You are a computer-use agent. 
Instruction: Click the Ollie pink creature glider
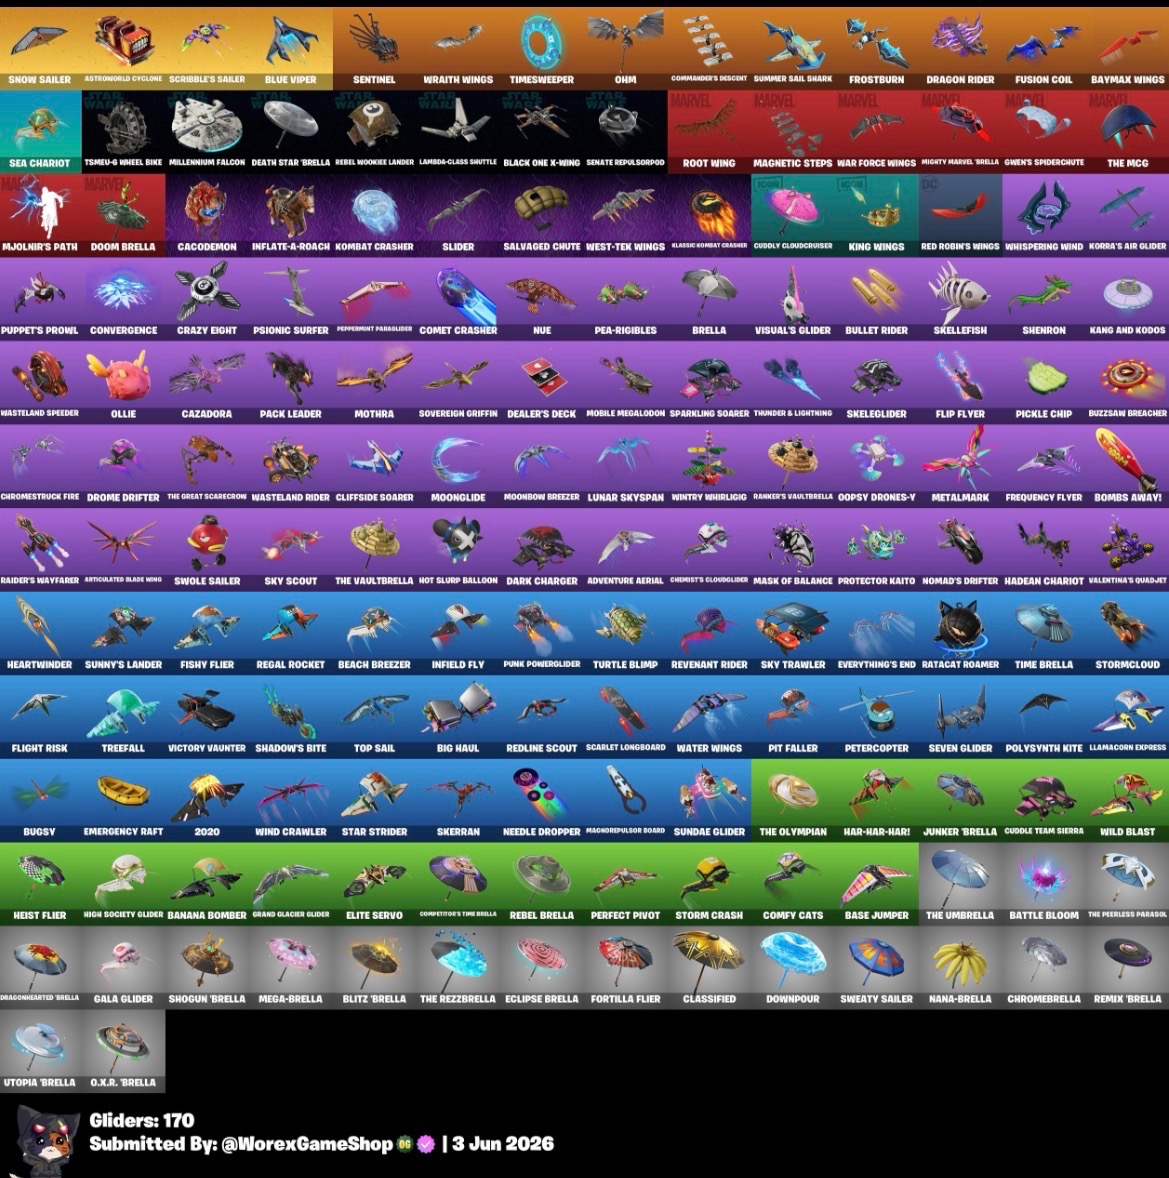pos(123,382)
